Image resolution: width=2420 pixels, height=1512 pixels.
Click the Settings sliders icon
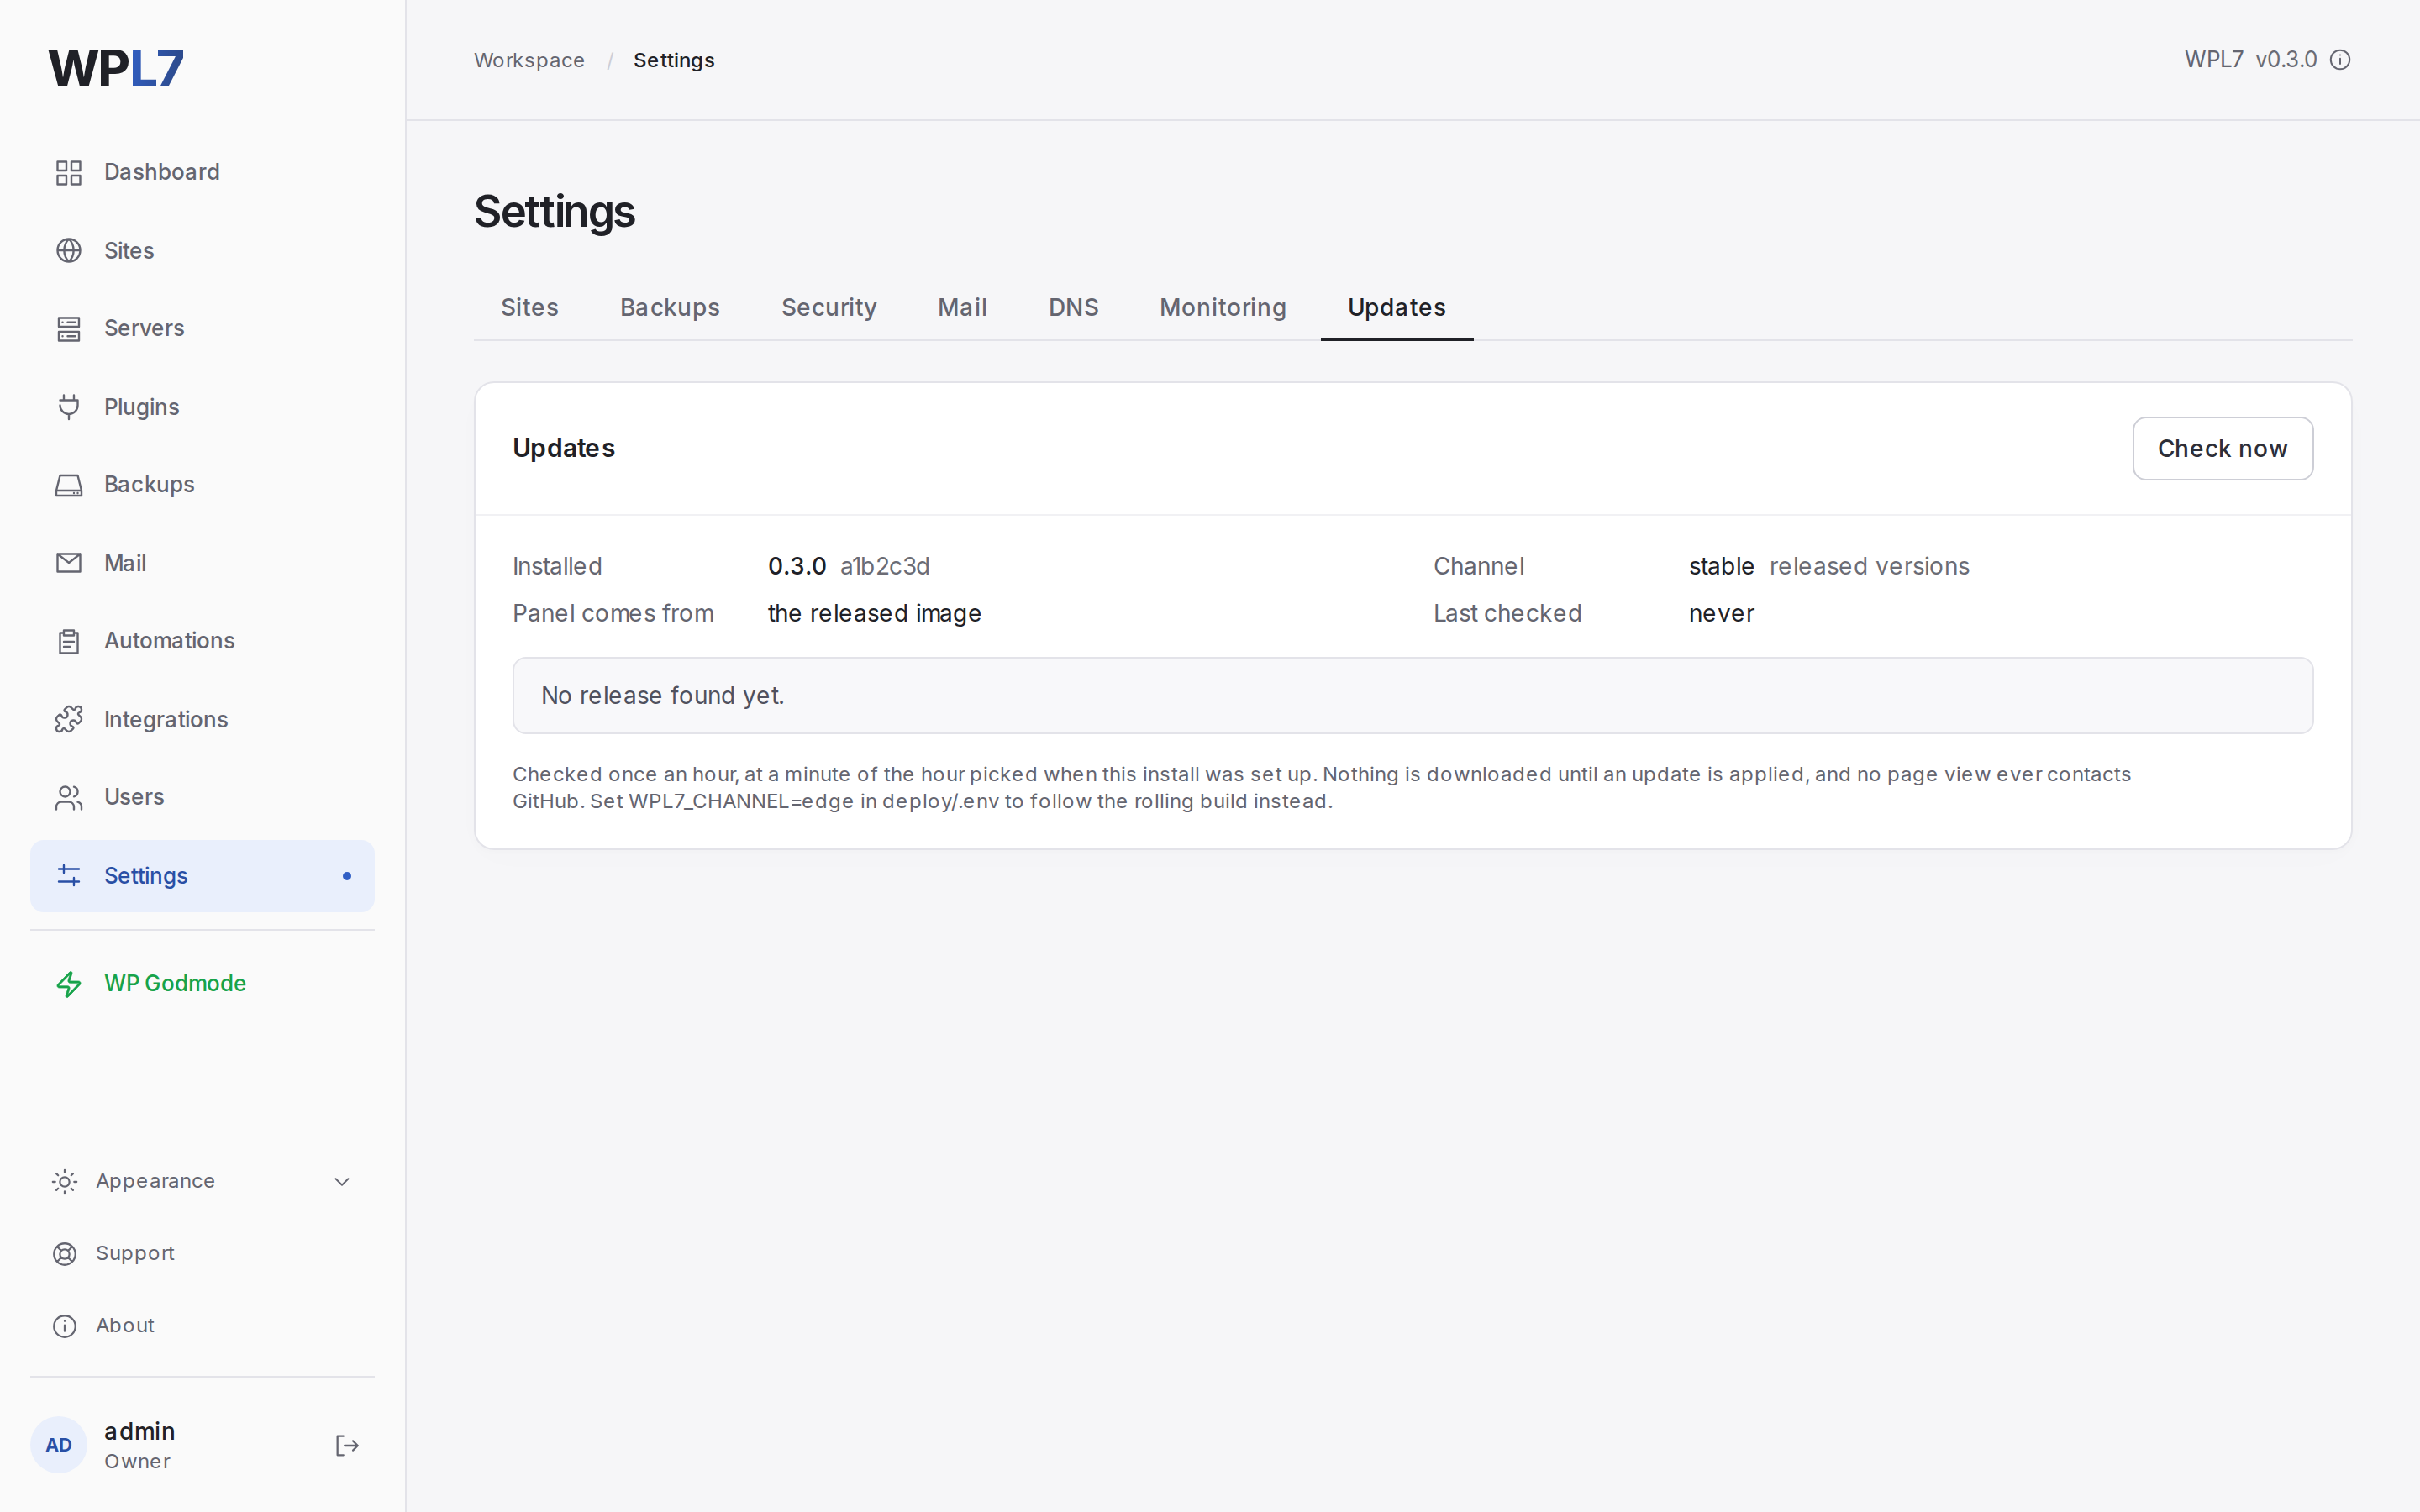(68, 876)
